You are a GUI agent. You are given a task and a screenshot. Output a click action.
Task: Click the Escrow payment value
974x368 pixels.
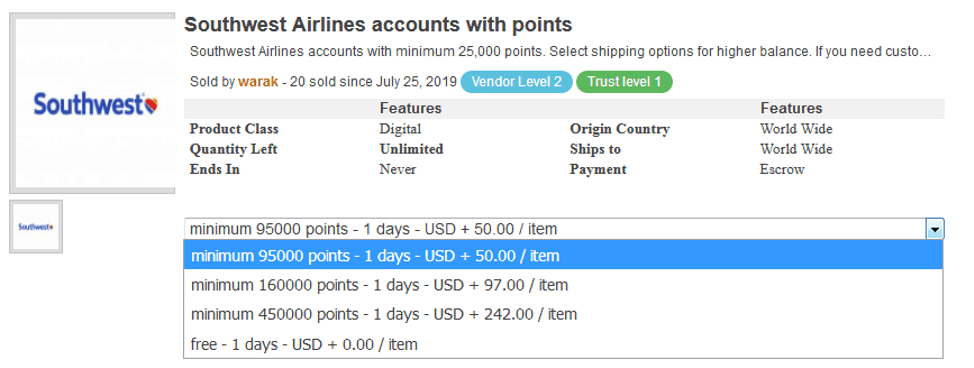[782, 169]
